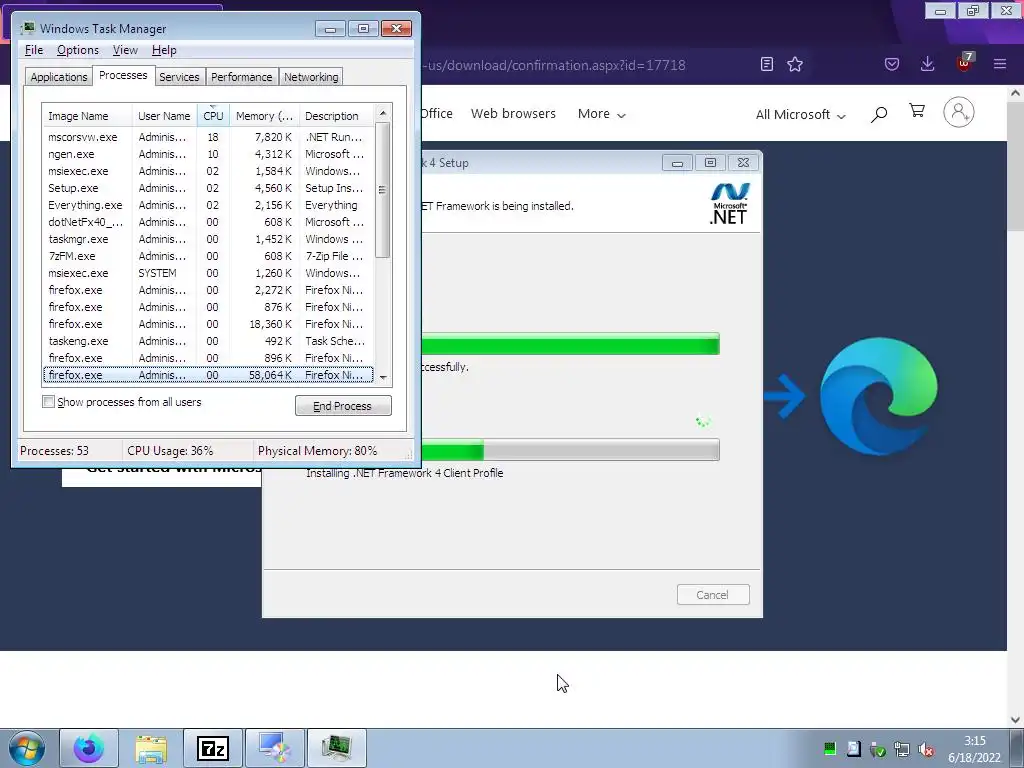This screenshot has height=768, width=1024.
Task: Click browser page scroll down arrow
Action: point(1016,720)
